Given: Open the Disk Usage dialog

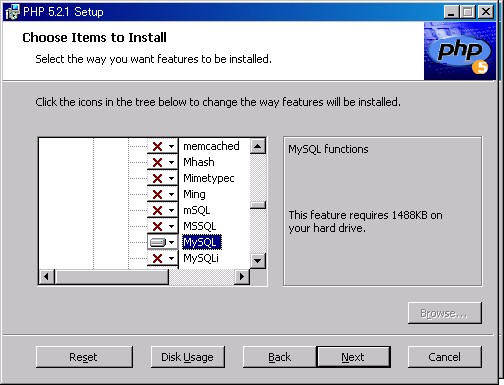Looking at the screenshot, I should pos(188,357).
